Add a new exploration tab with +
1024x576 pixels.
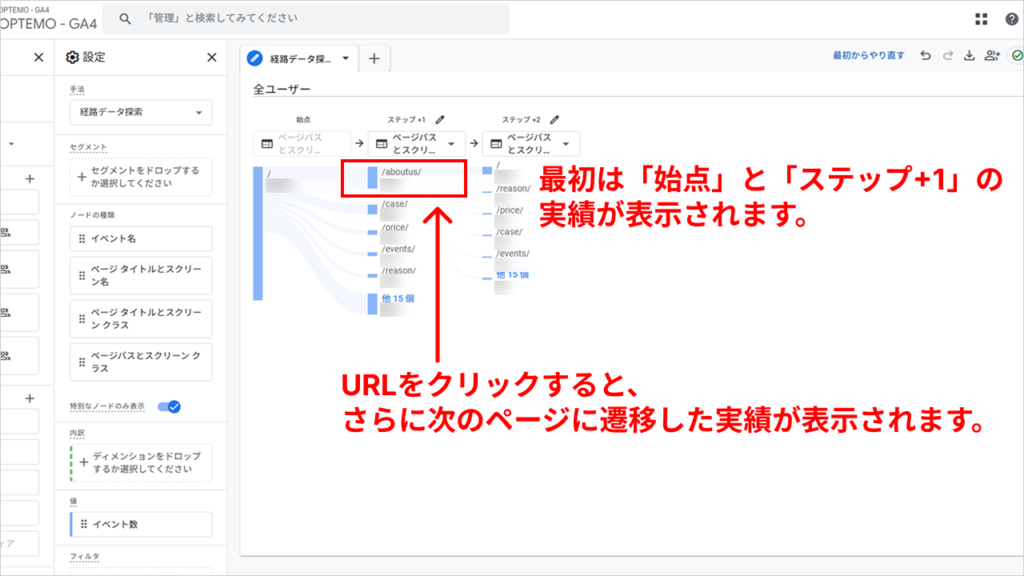(x=373, y=59)
